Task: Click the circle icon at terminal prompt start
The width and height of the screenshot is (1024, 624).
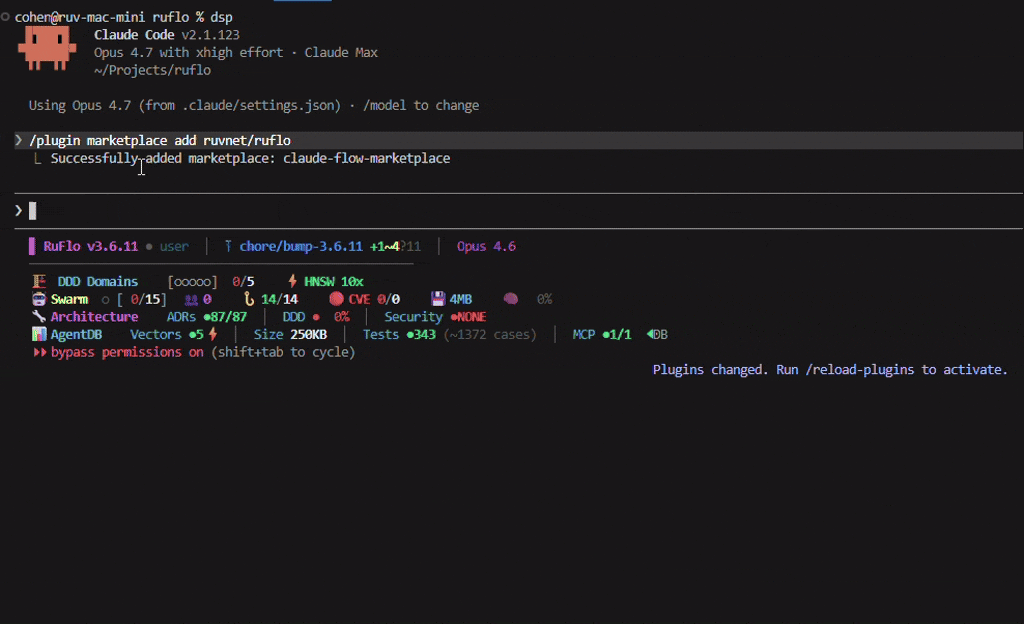Action: tap(5, 17)
